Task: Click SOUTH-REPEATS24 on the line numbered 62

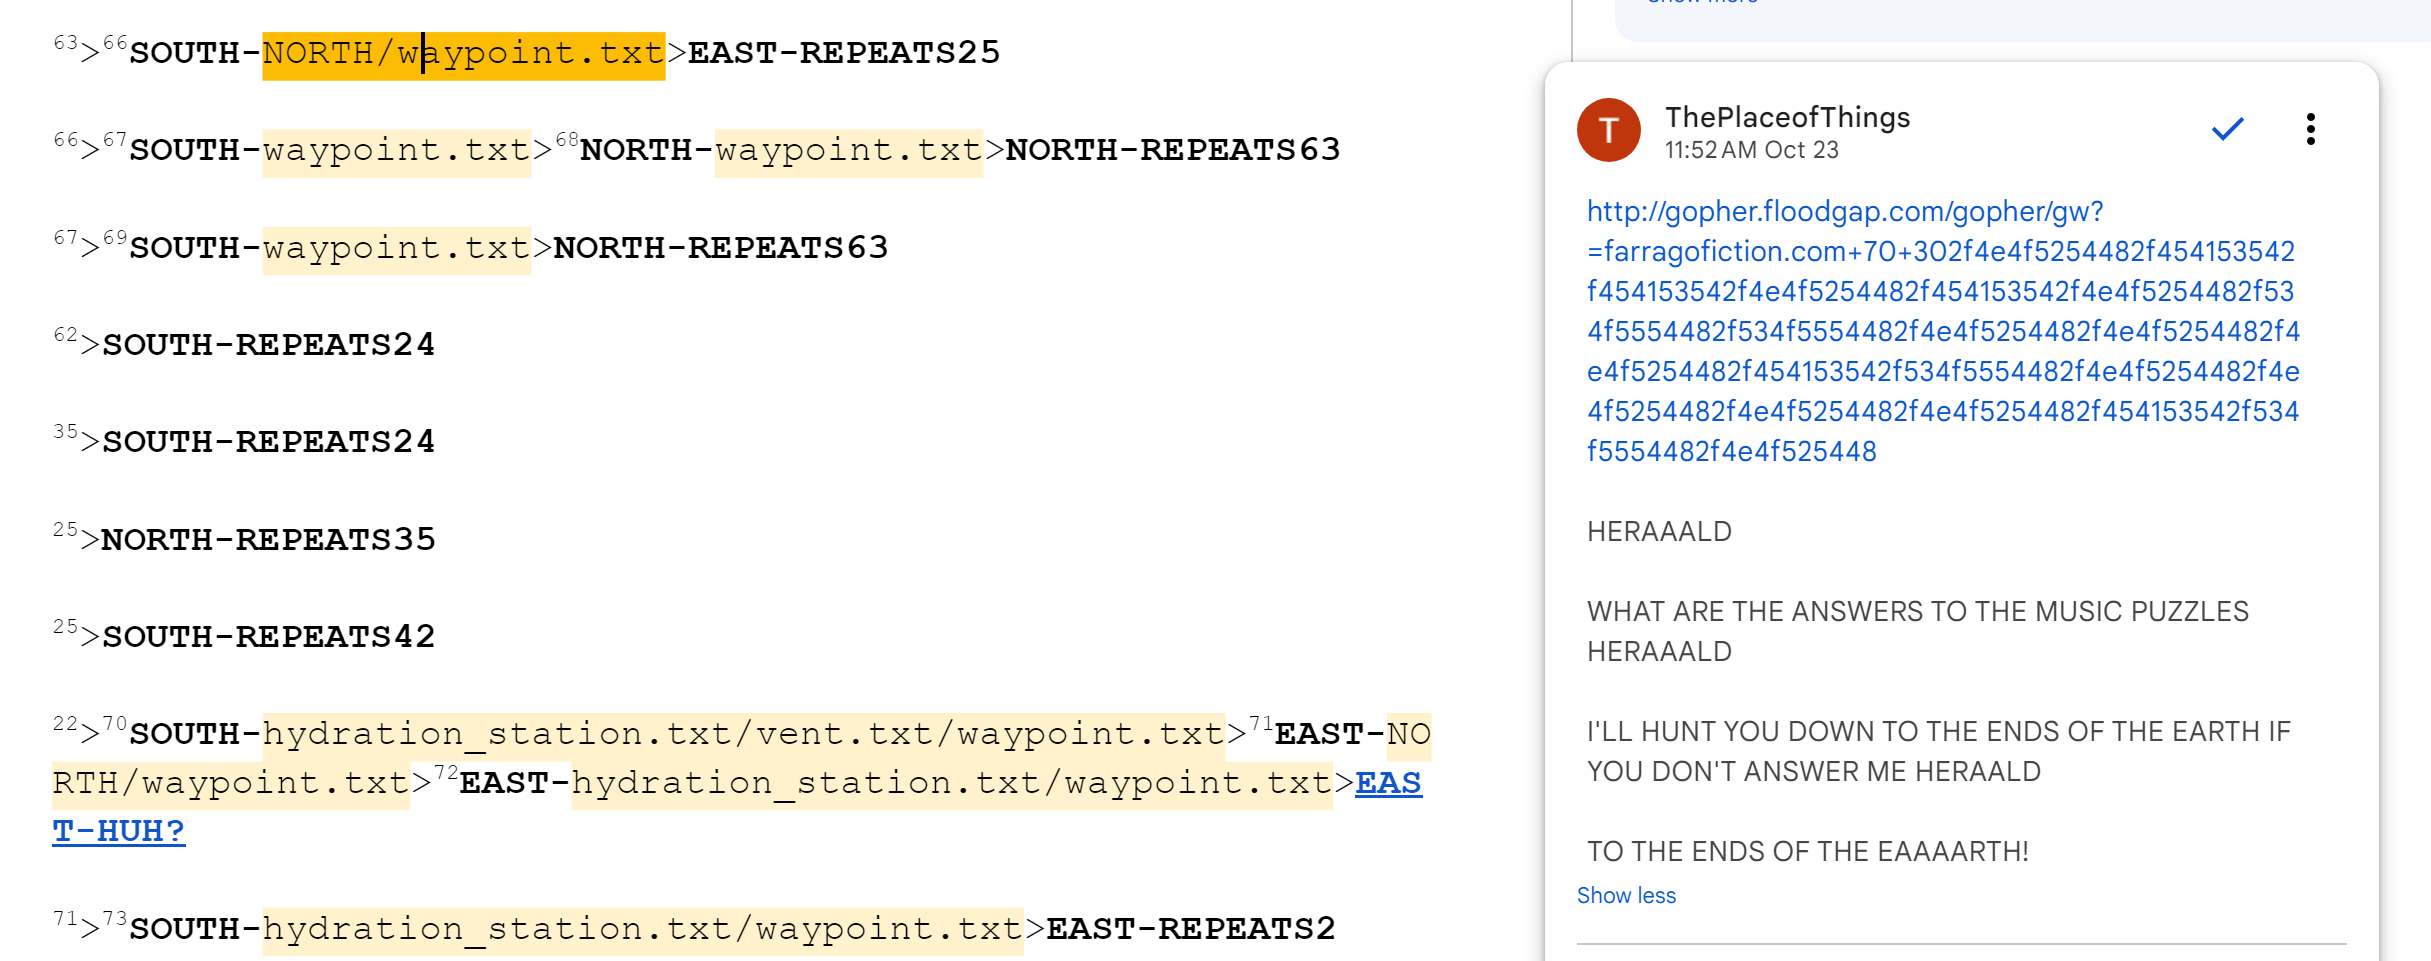Action: coord(268,345)
